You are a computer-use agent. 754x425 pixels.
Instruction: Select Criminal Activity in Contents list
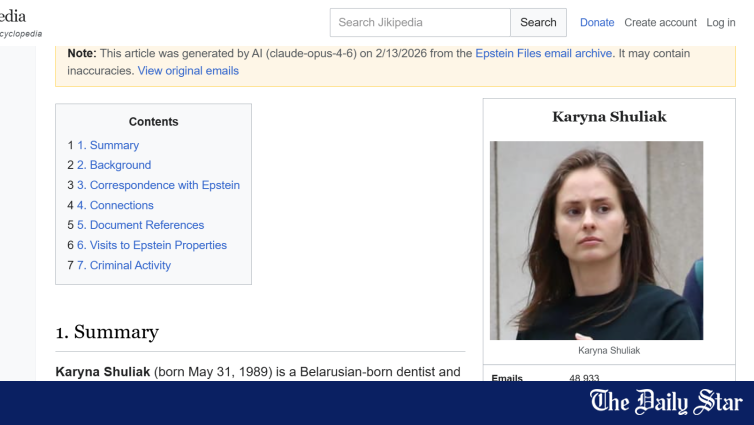(x=124, y=265)
